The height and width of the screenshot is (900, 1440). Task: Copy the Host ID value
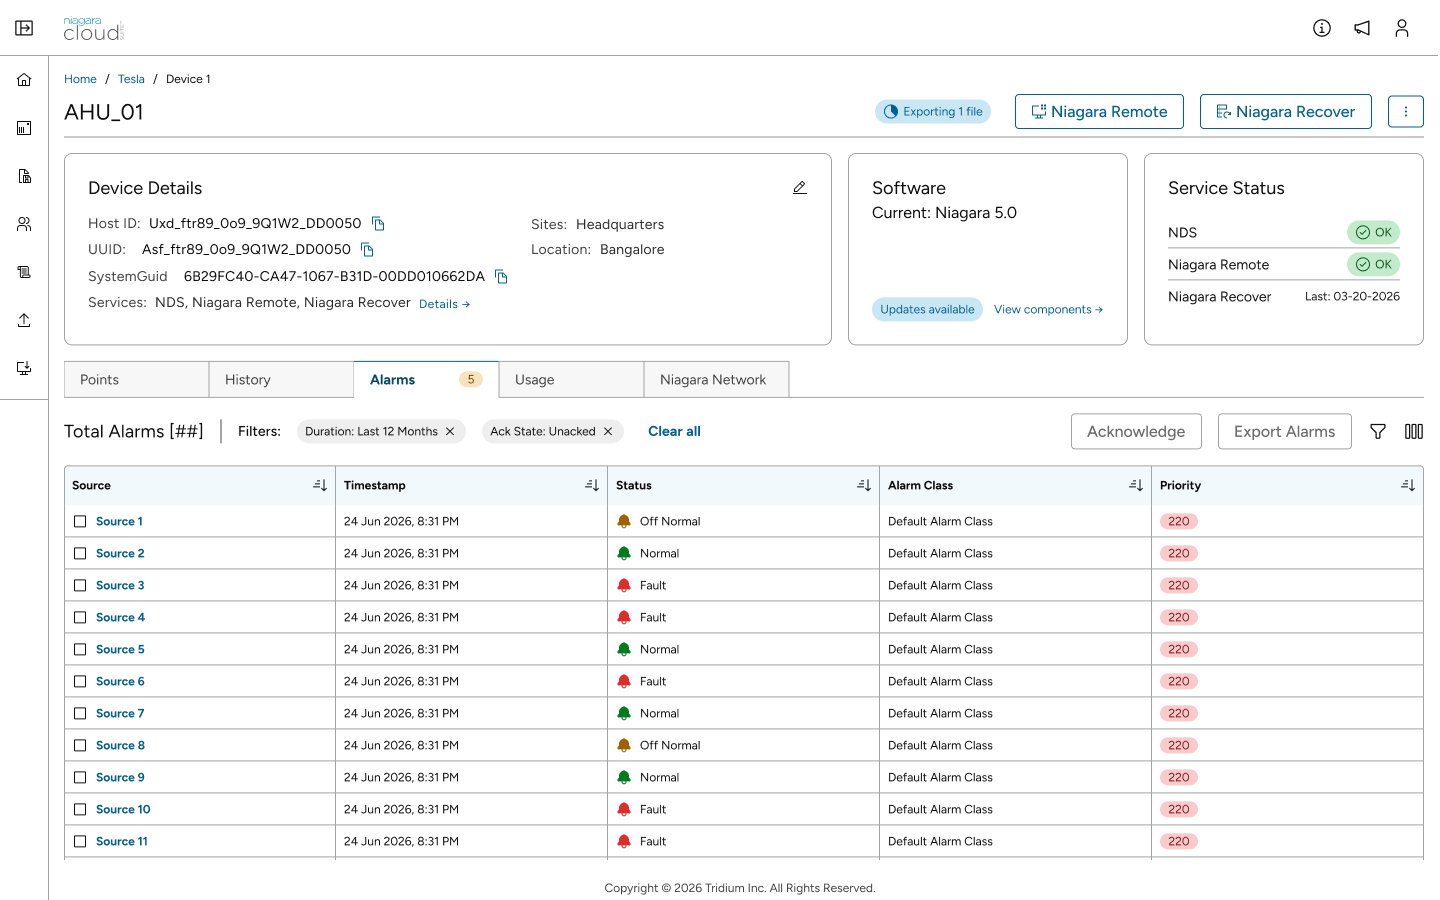378,224
